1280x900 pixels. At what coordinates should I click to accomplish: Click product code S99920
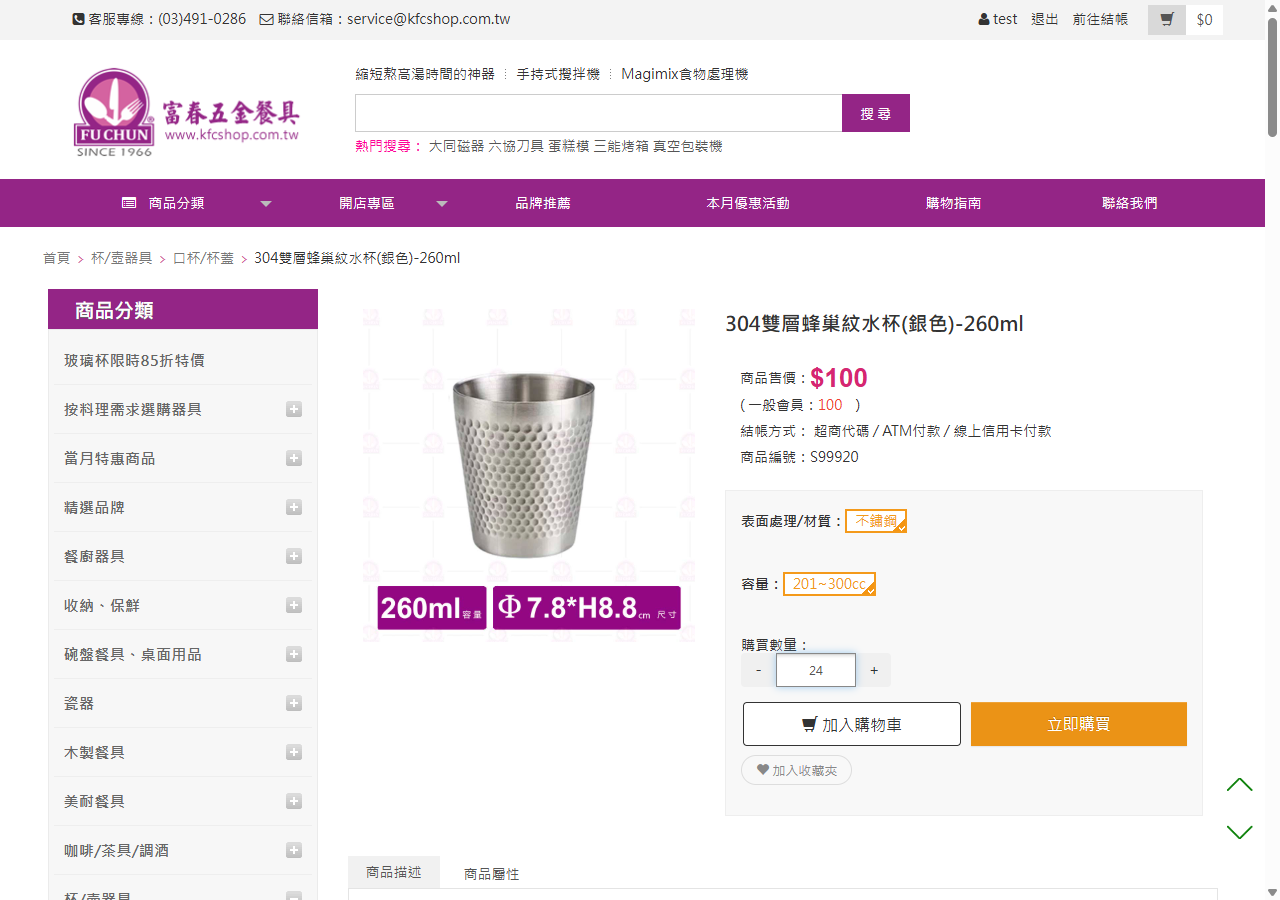click(x=834, y=457)
